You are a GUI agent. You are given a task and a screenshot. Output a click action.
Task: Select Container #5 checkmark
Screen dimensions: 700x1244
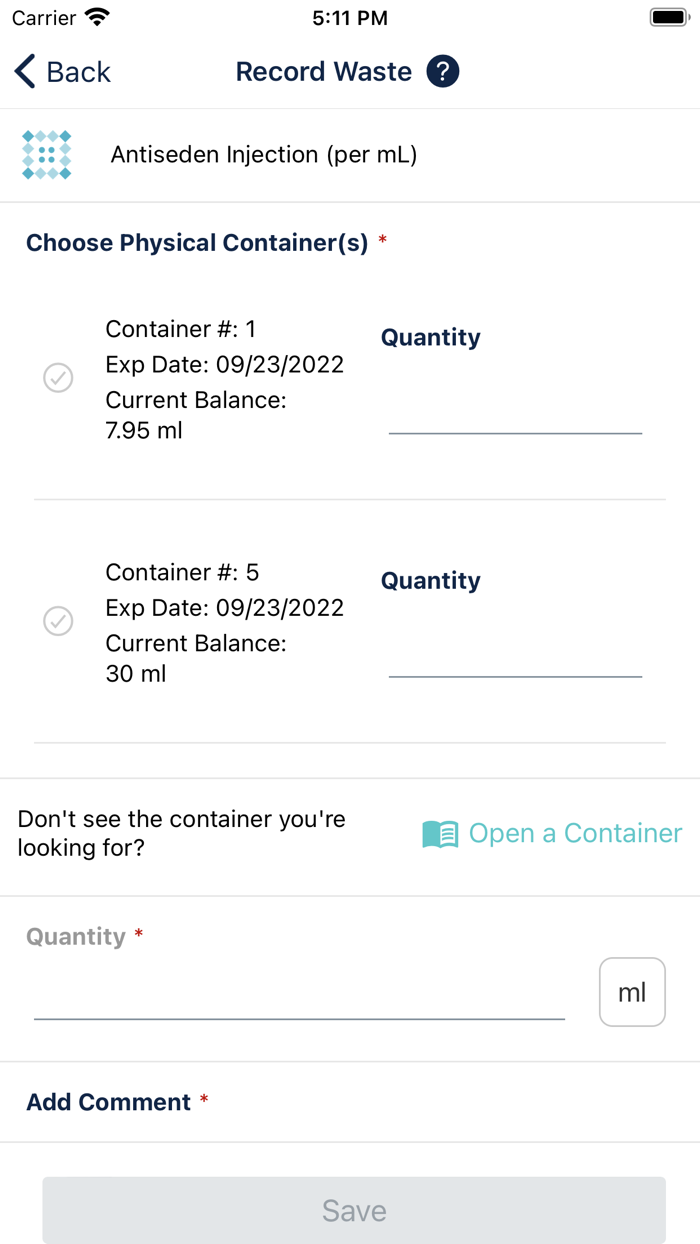[x=58, y=621]
